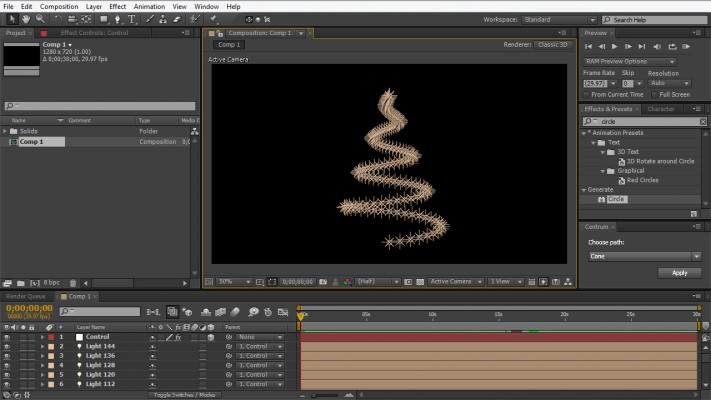Expand the Solids folder in Project
Image resolution: width=711 pixels, height=400 pixels.
6,131
